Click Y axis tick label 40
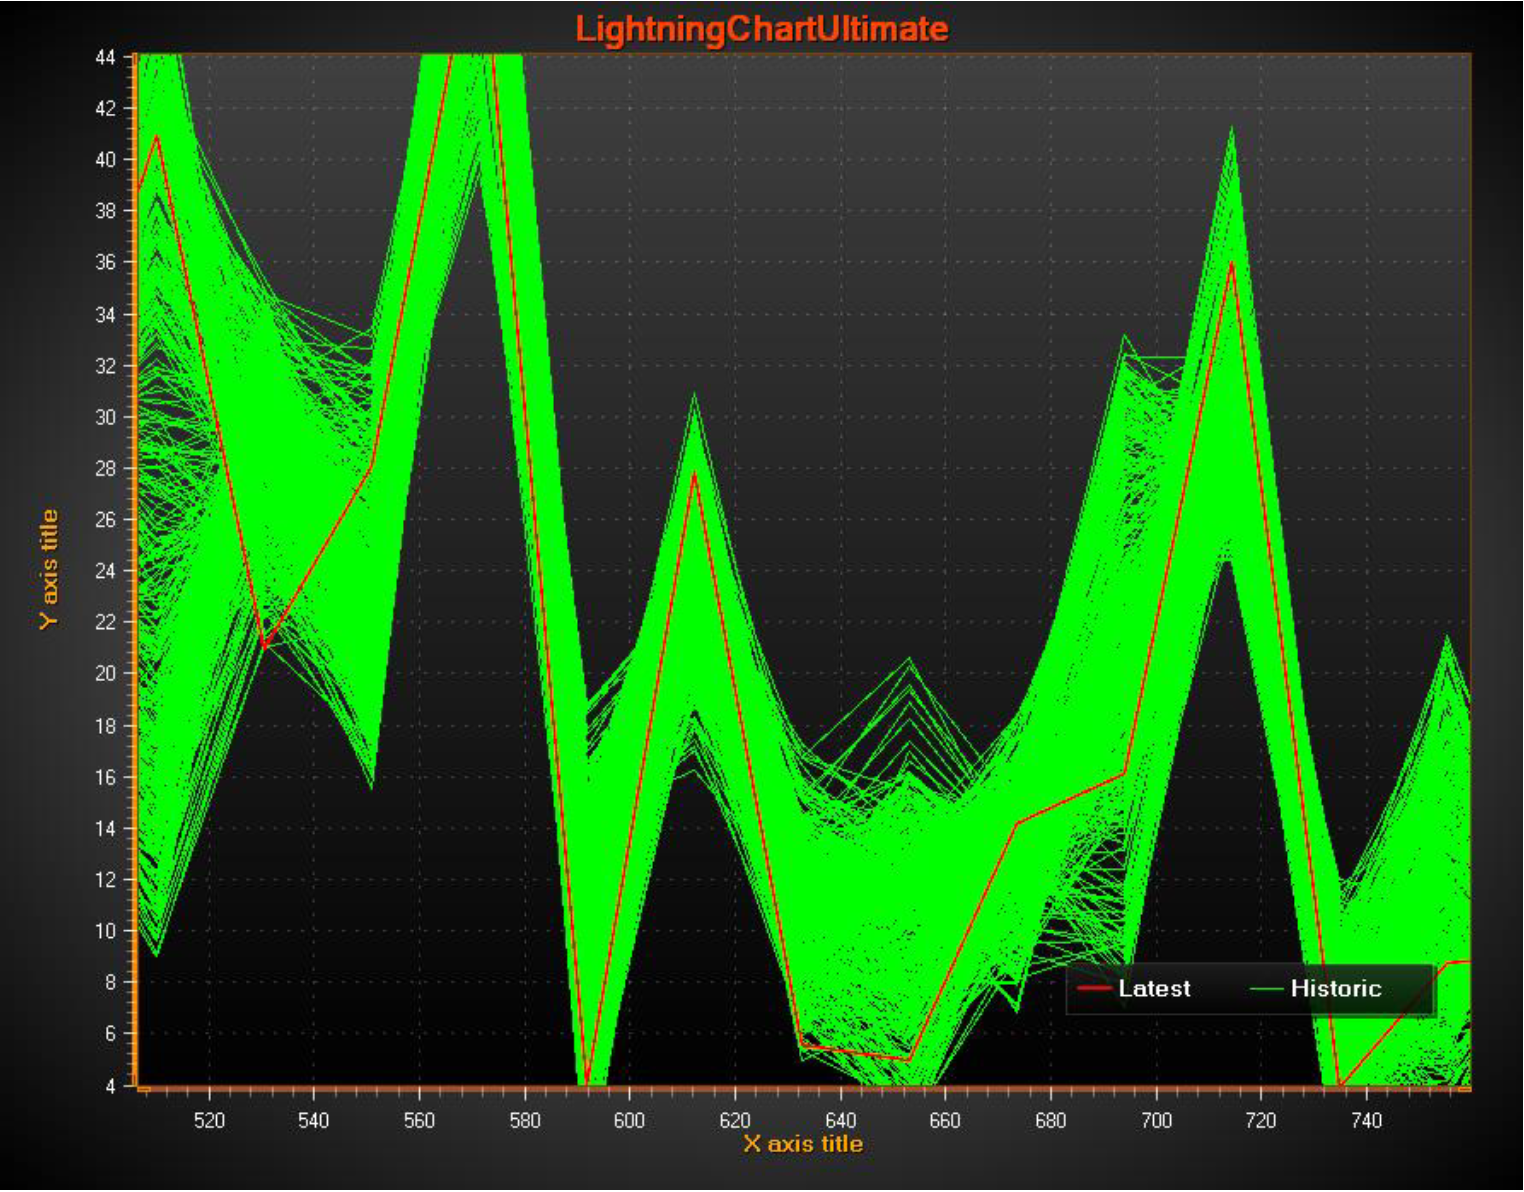Image resolution: width=1524 pixels, height=1192 pixels. [106, 160]
